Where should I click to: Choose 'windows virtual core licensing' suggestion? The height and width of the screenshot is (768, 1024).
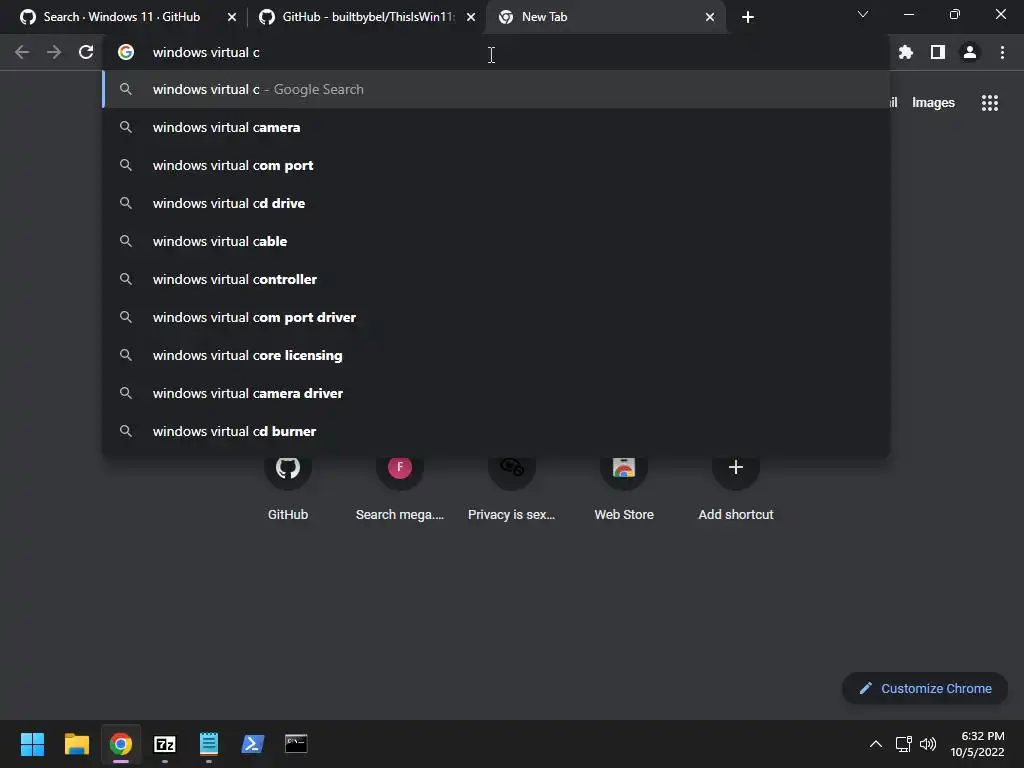pyautogui.click(x=496, y=355)
